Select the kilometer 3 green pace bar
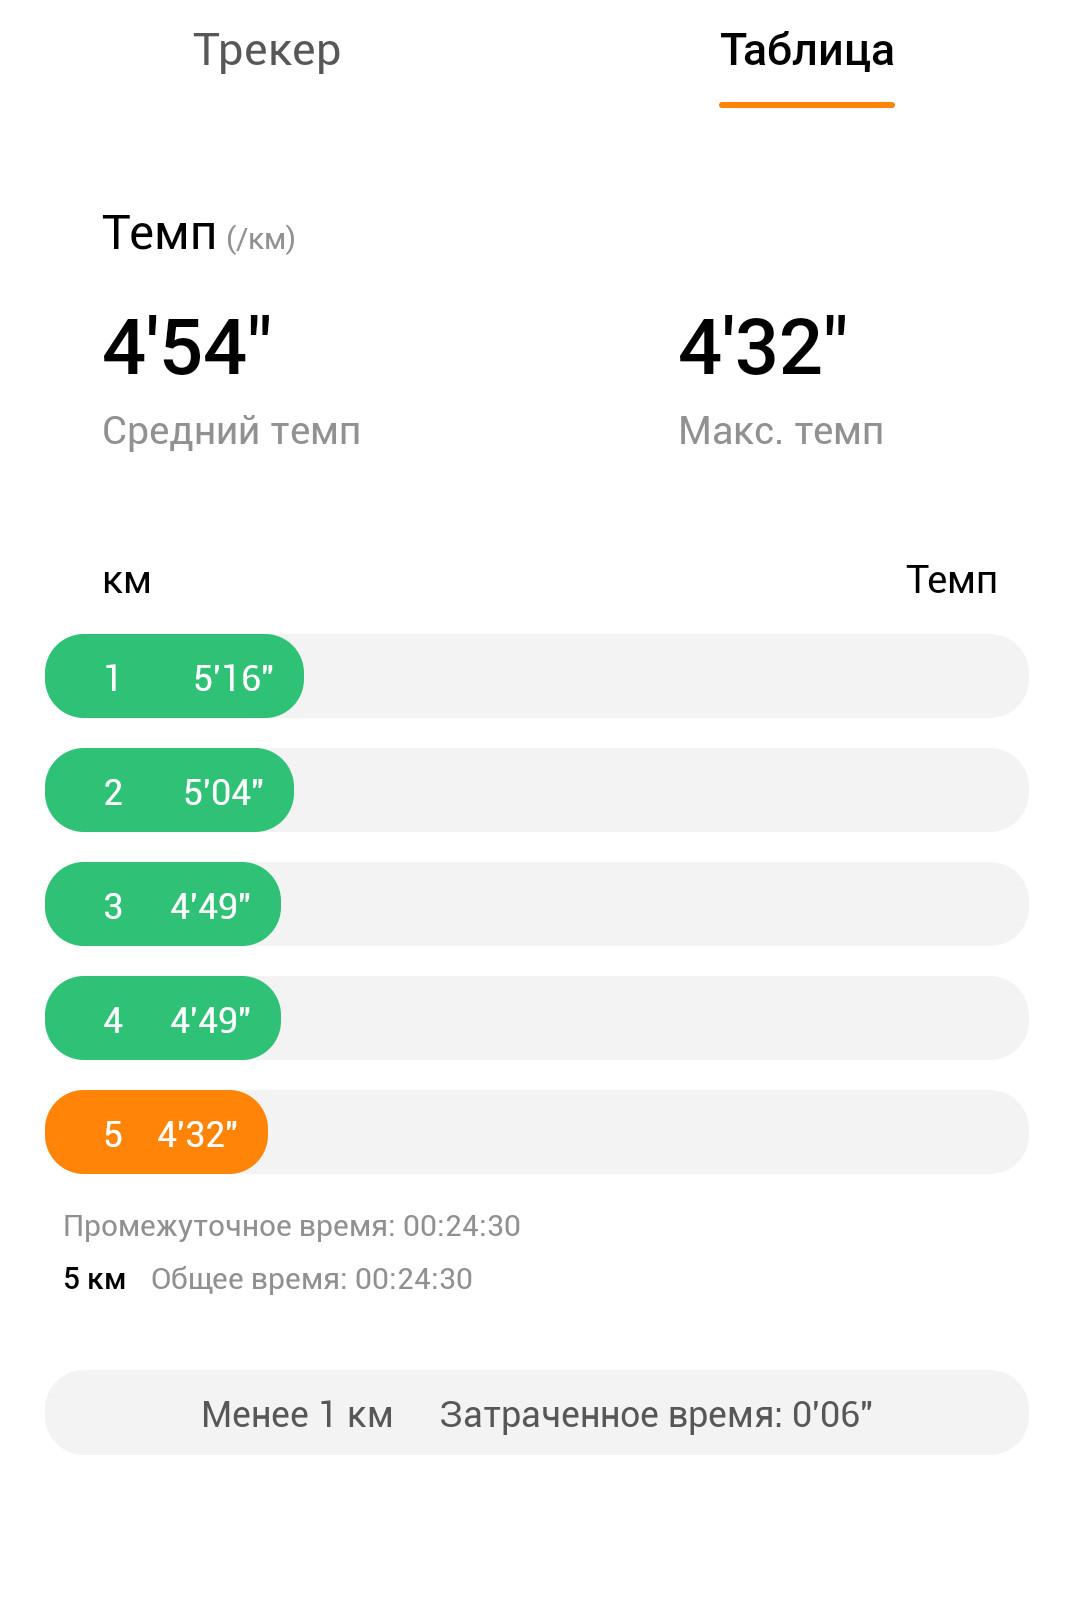This screenshot has width=1066, height=1611. (163, 904)
